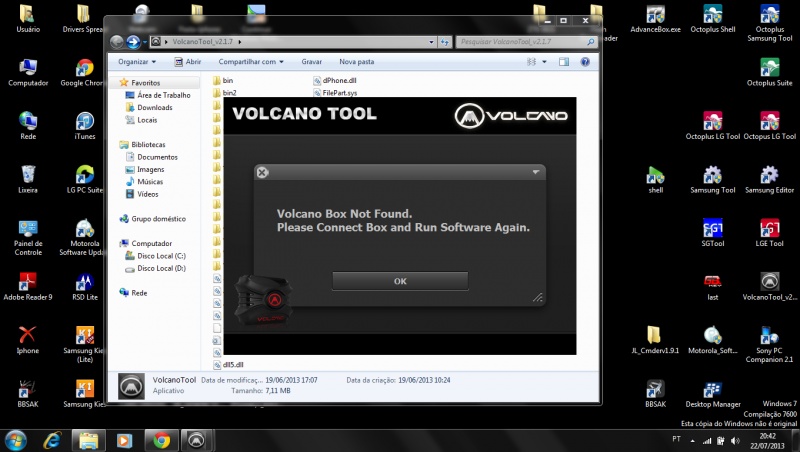Open the dialog's dropdown arrow menu
Viewport: 800px width, 452px height.
tap(536, 172)
